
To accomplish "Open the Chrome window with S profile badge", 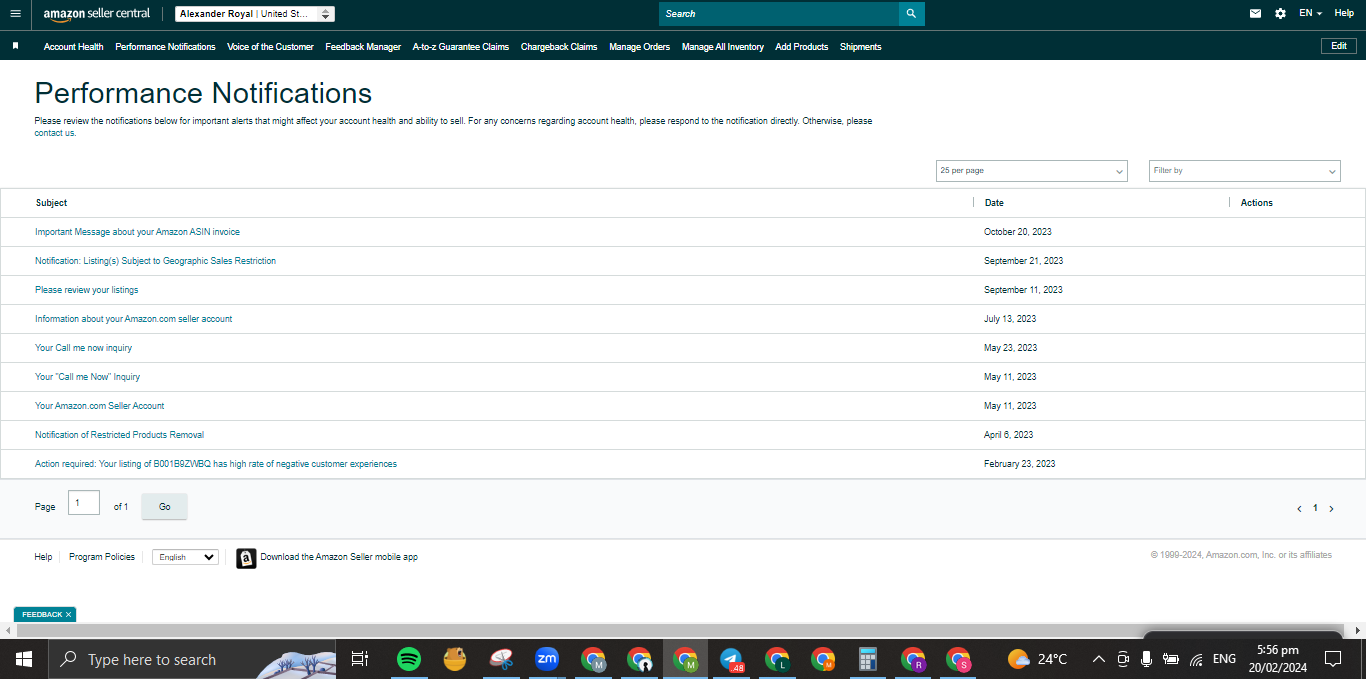I will click(x=959, y=659).
